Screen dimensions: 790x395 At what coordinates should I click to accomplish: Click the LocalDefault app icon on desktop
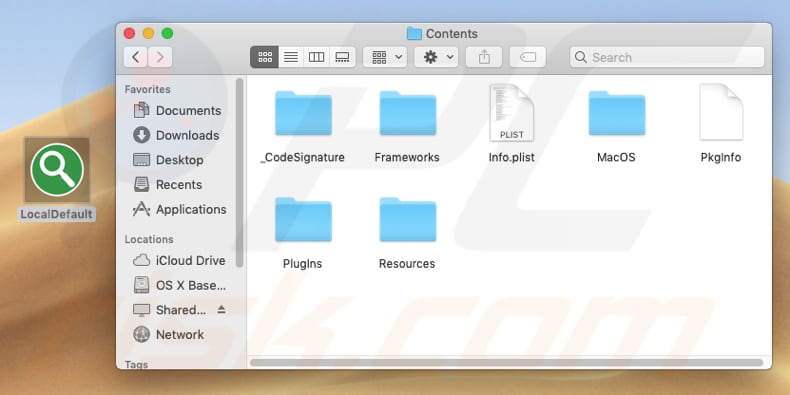click(x=57, y=170)
